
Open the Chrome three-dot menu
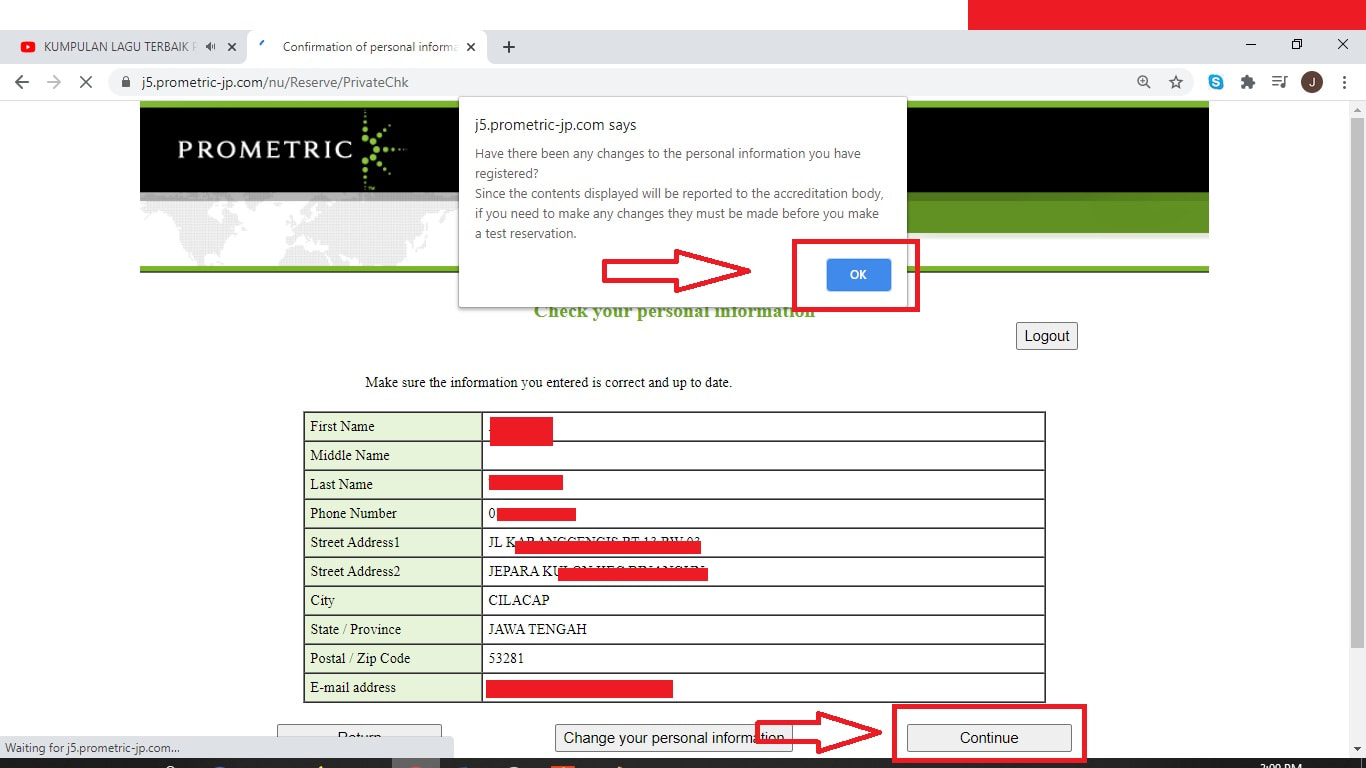(x=1344, y=82)
